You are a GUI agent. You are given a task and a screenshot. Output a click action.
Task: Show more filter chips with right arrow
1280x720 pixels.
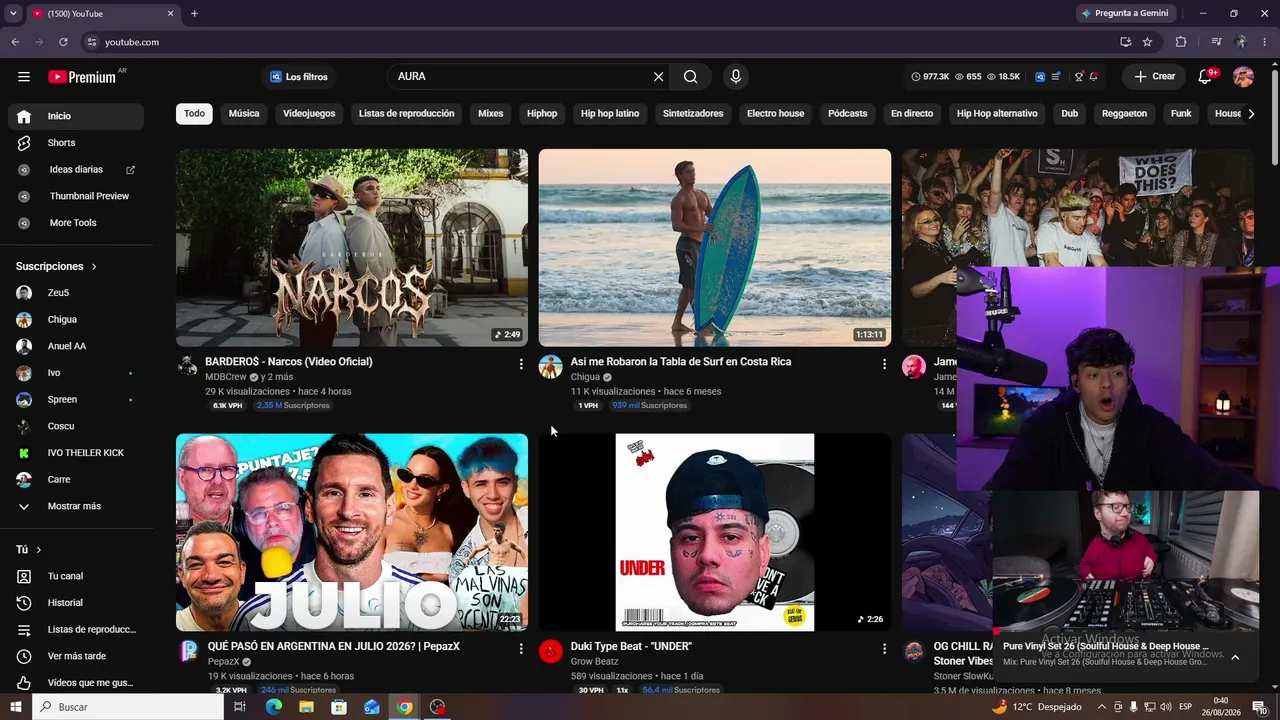coord(1251,114)
